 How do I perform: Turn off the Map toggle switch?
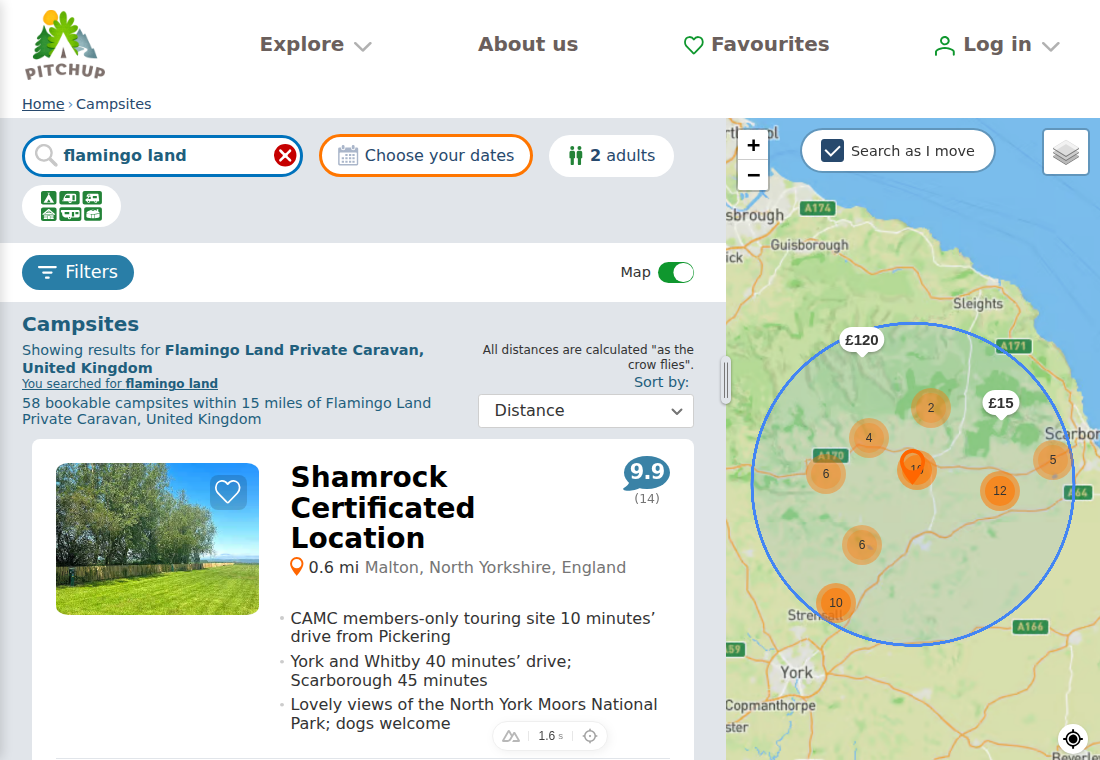(x=676, y=272)
